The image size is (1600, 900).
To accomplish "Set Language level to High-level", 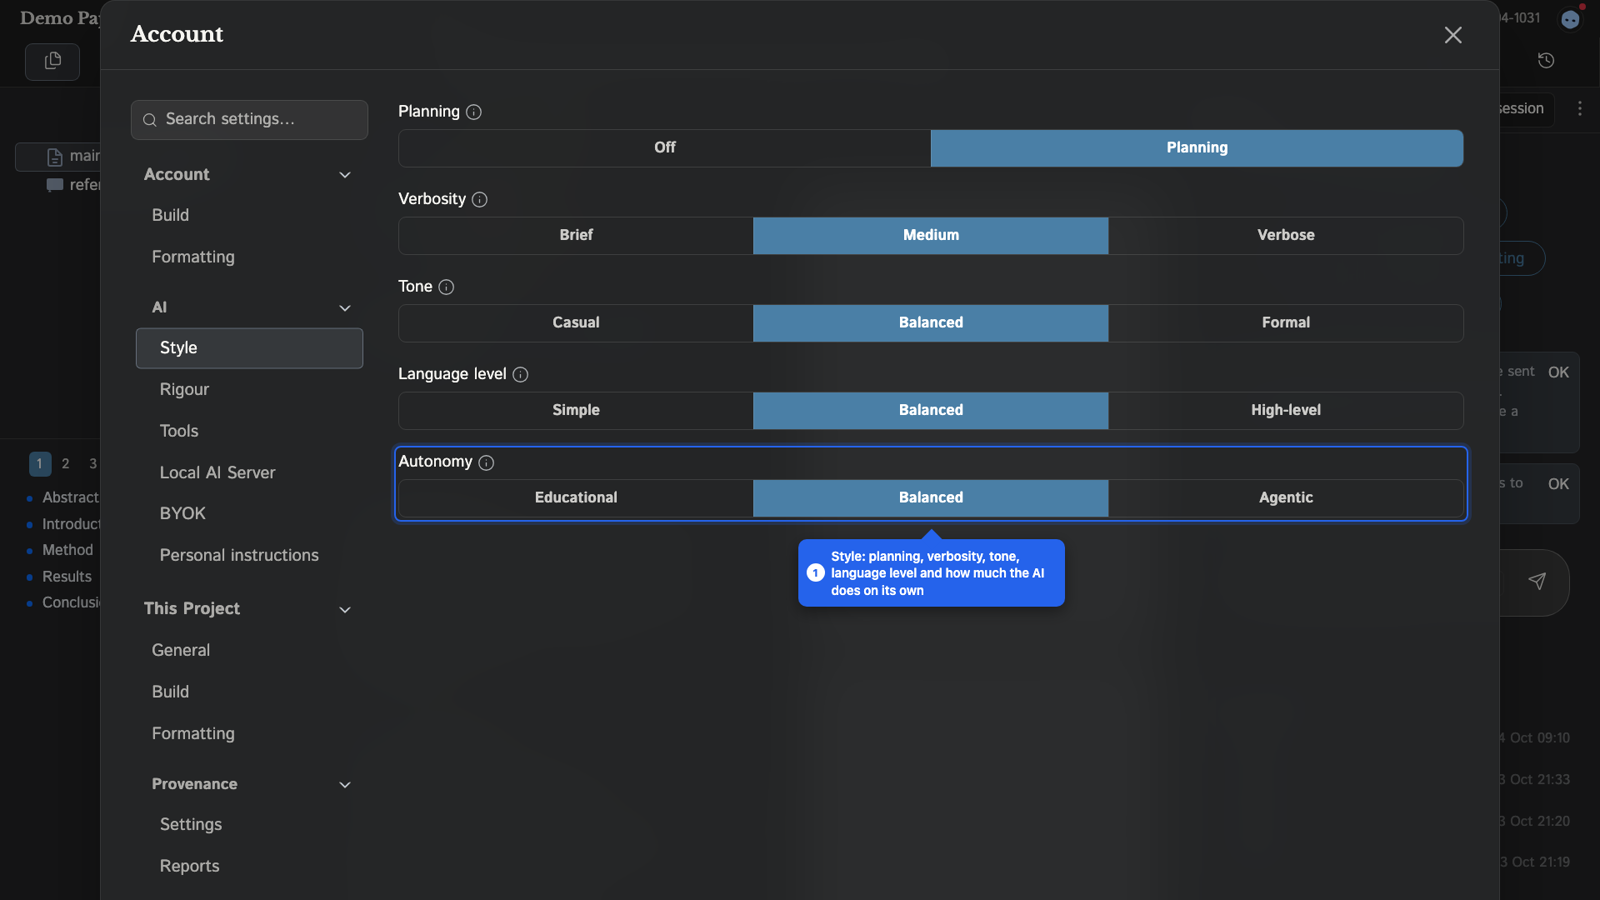I will point(1286,410).
